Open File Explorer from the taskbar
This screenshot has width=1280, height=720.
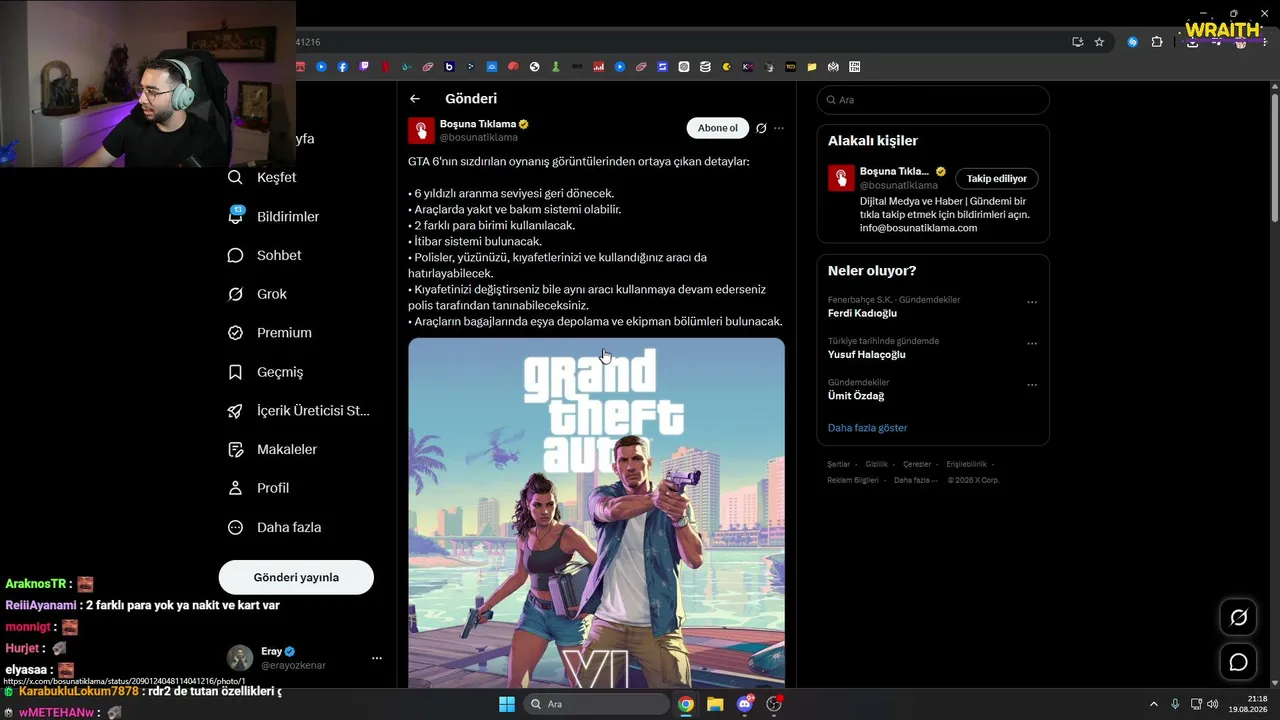pos(715,704)
